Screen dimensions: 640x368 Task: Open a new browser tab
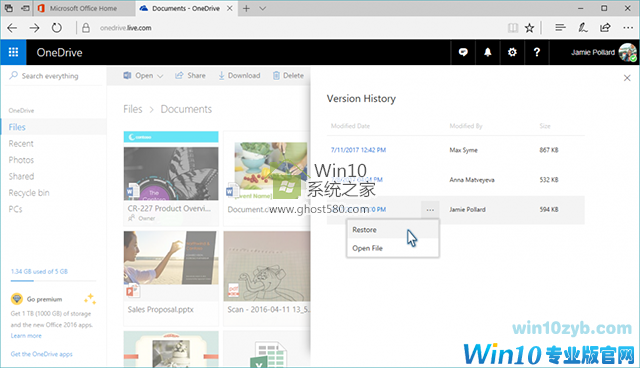pyautogui.click(x=246, y=8)
